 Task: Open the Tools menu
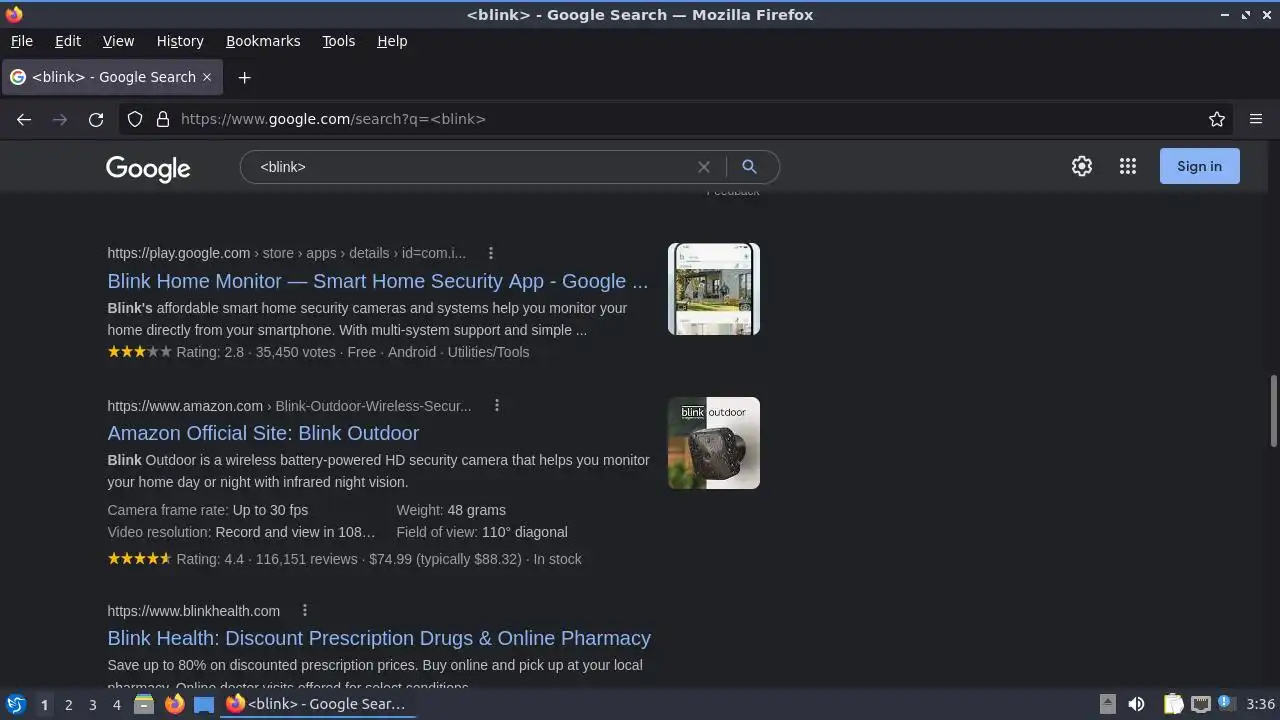tap(338, 41)
